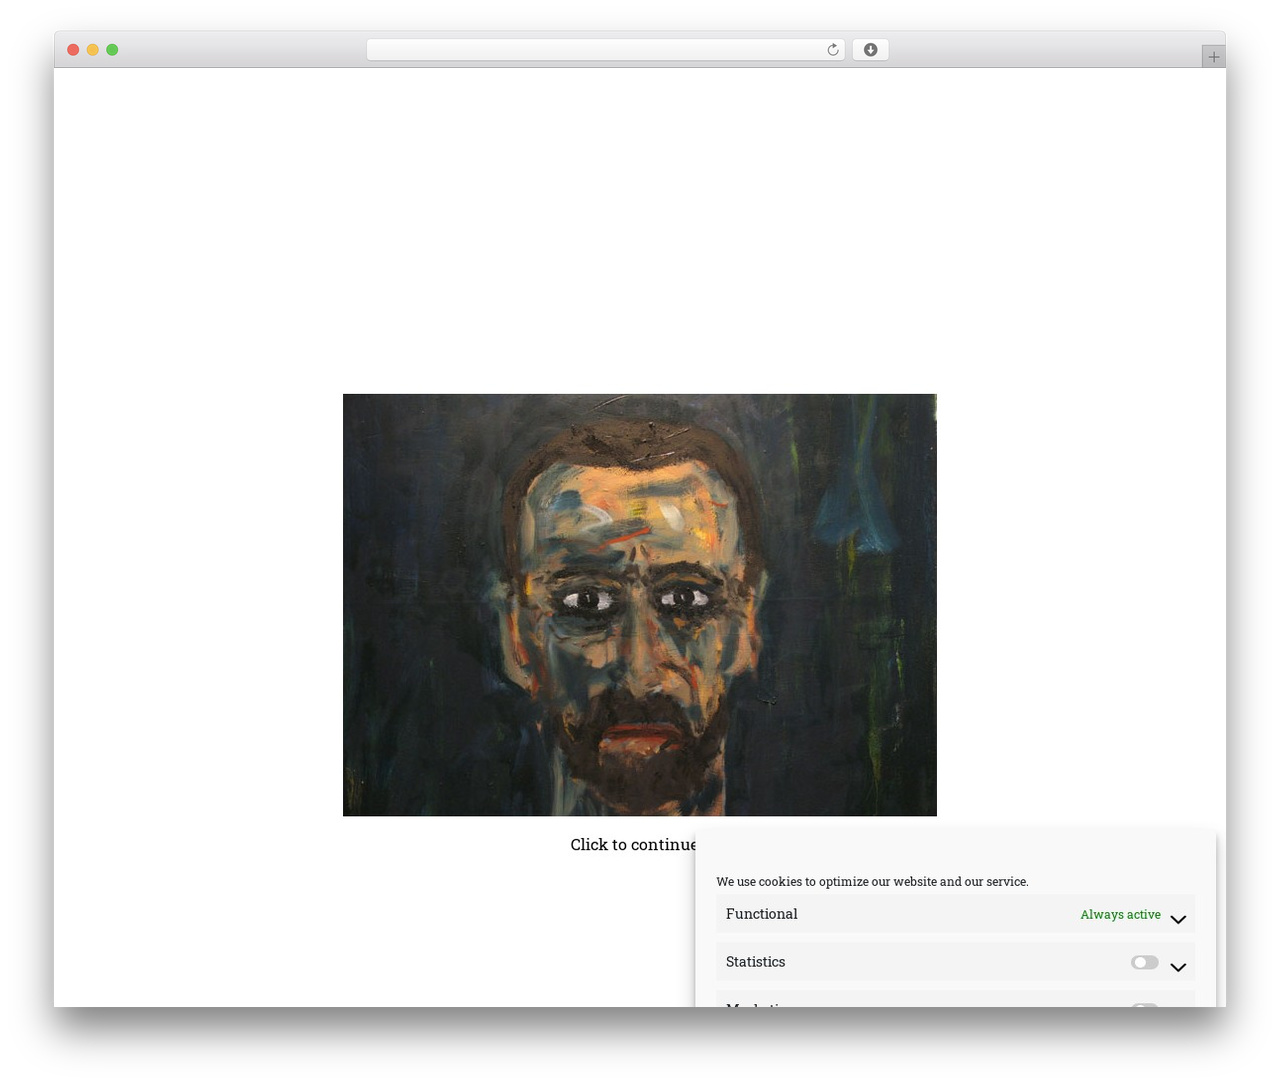The width and height of the screenshot is (1280, 1084).
Task: Open the browser downloads button
Action: pyautogui.click(x=870, y=50)
